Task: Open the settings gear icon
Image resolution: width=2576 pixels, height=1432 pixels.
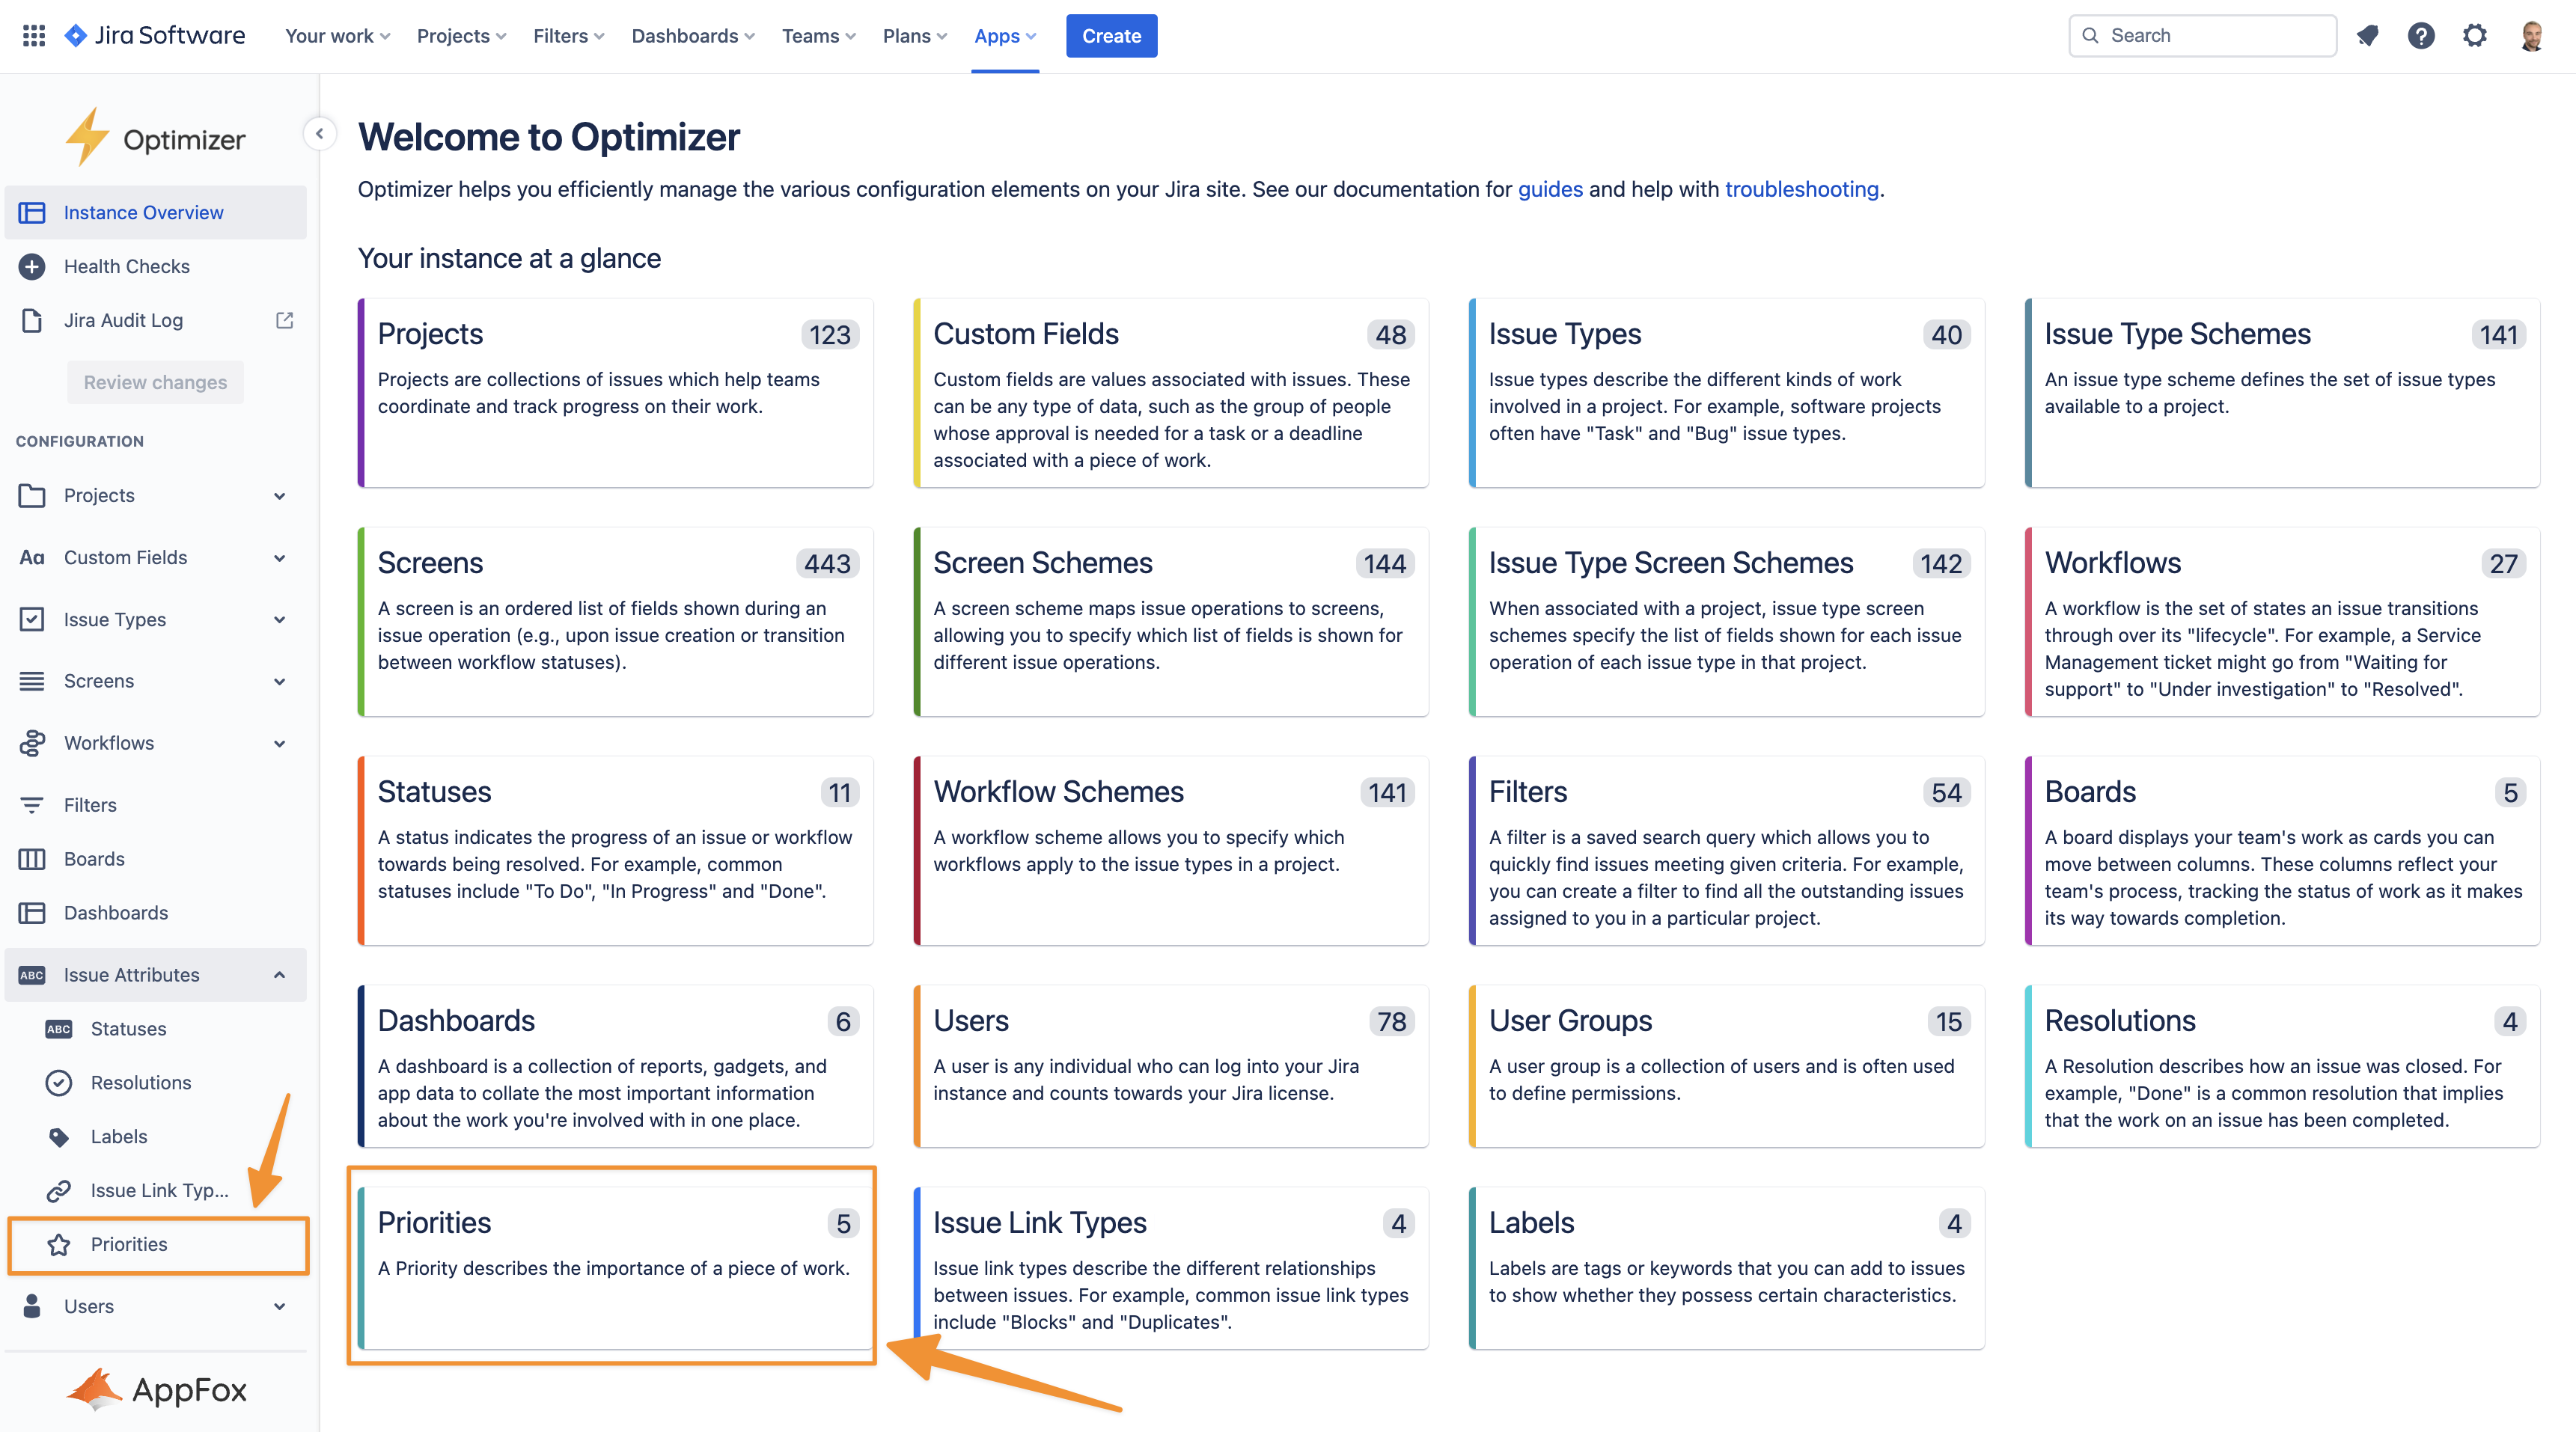Action: click(x=2475, y=36)
